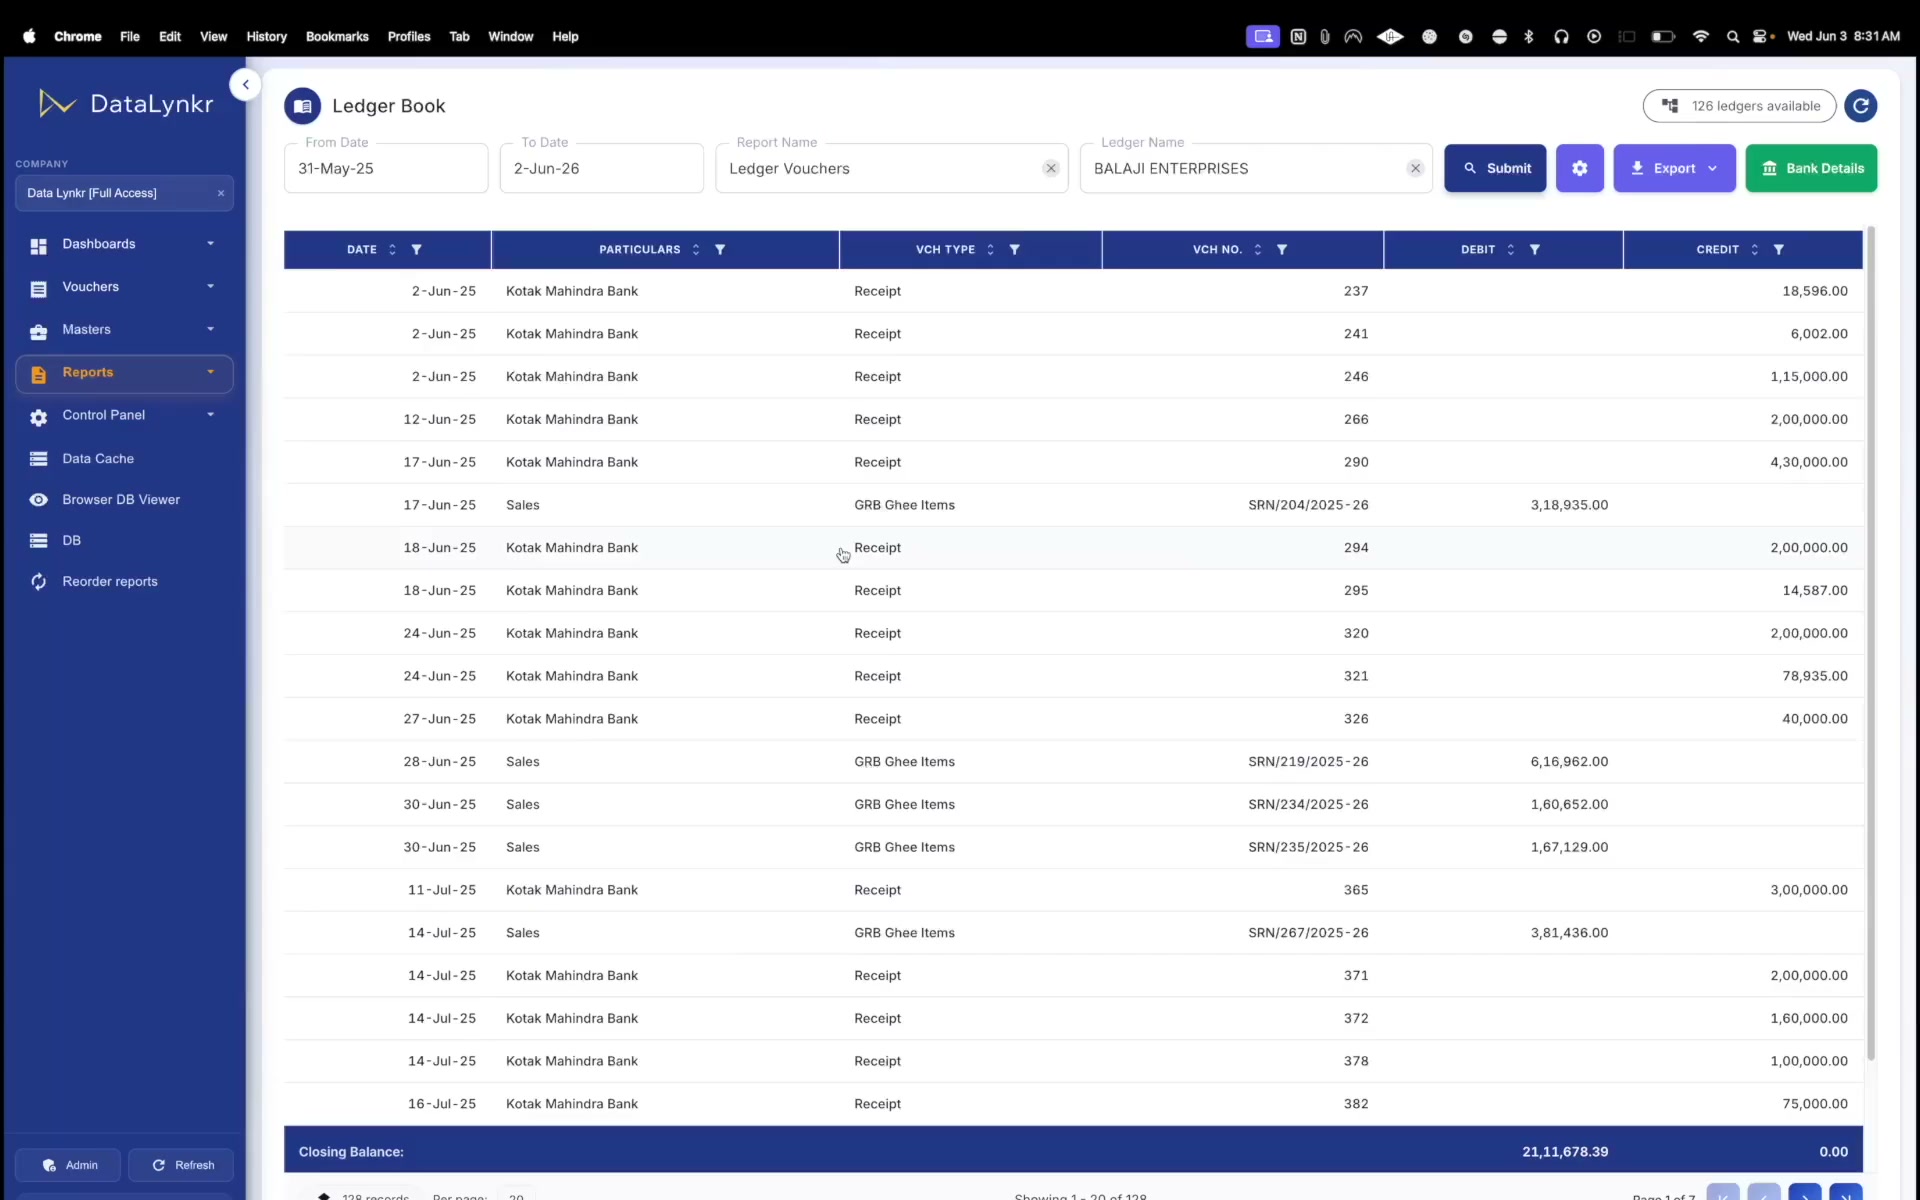Submit the ledger report query

tap(1495, 168)
